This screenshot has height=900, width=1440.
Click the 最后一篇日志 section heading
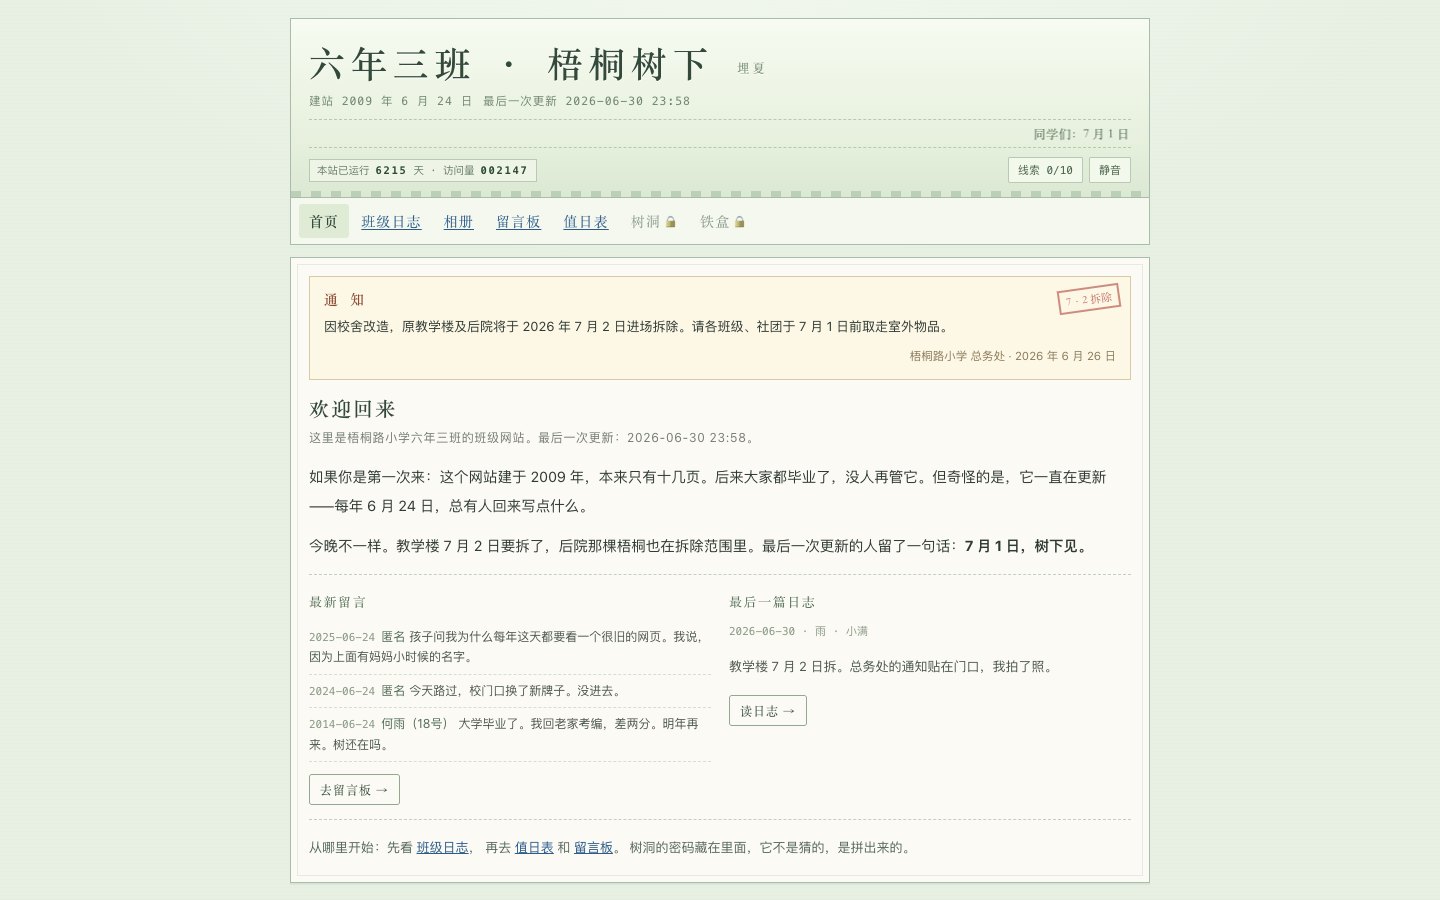coord(772,602)
